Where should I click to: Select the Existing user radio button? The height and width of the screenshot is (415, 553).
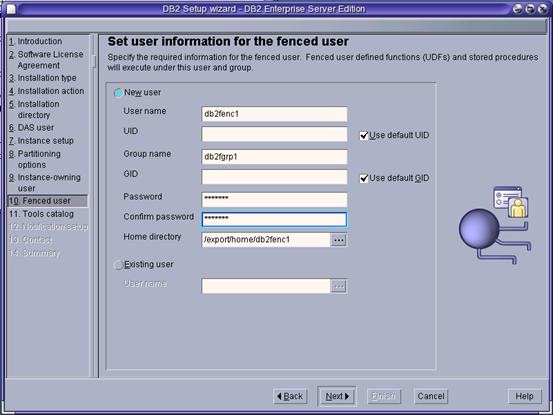tap(118, 265)
